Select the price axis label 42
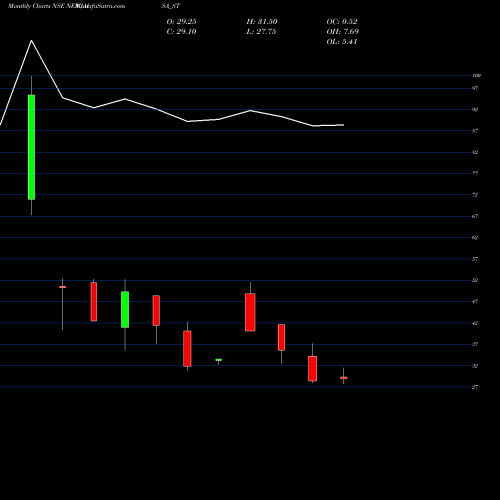This screenshot has width=500, height=500. (475, 323)
